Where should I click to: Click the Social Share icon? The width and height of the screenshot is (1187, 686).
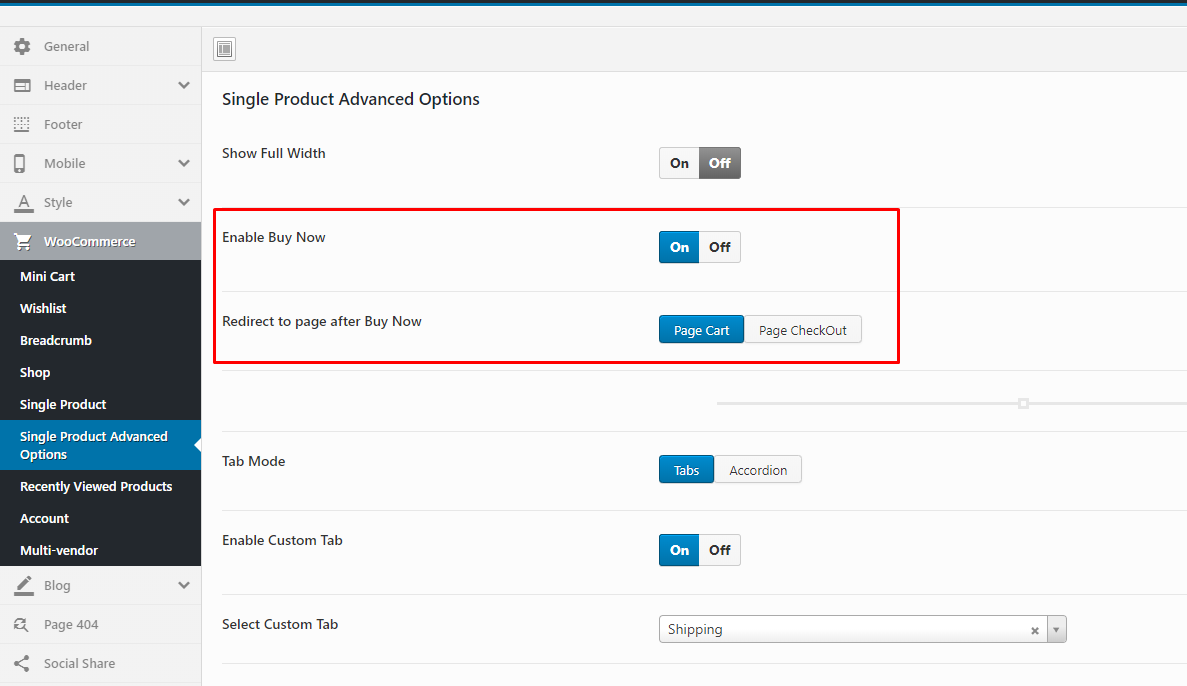tap(21, 663)
